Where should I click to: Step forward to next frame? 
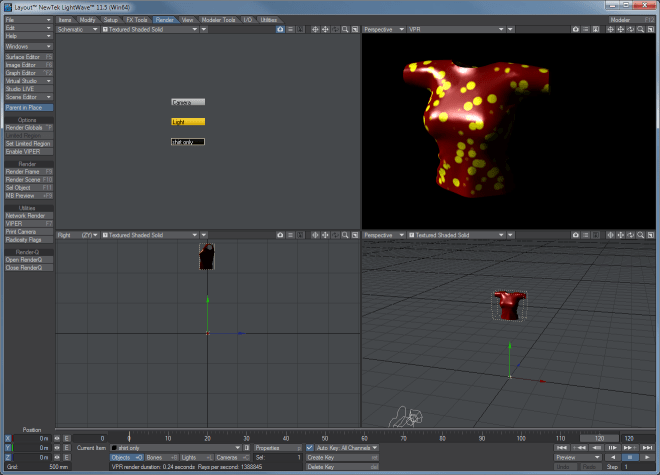[613, 448]
